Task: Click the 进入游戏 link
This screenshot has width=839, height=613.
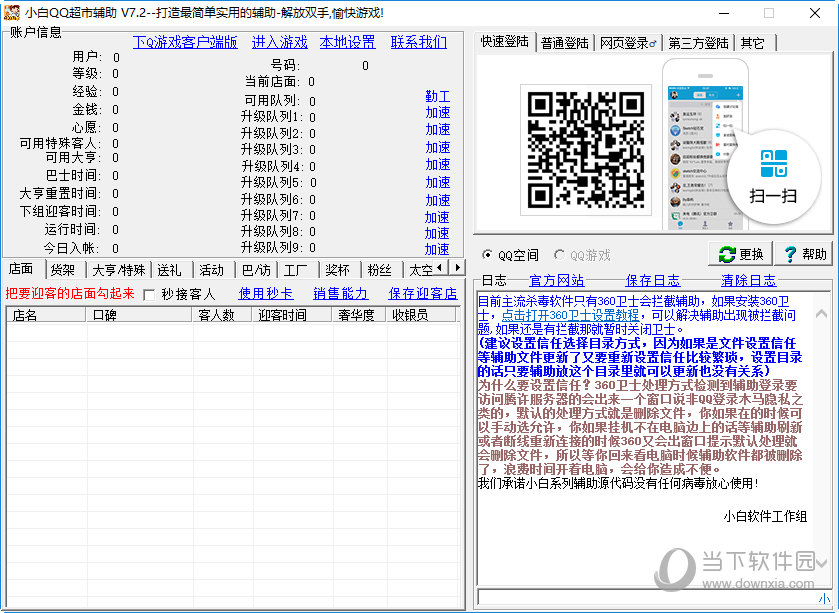Action: [x=280, y=42]
